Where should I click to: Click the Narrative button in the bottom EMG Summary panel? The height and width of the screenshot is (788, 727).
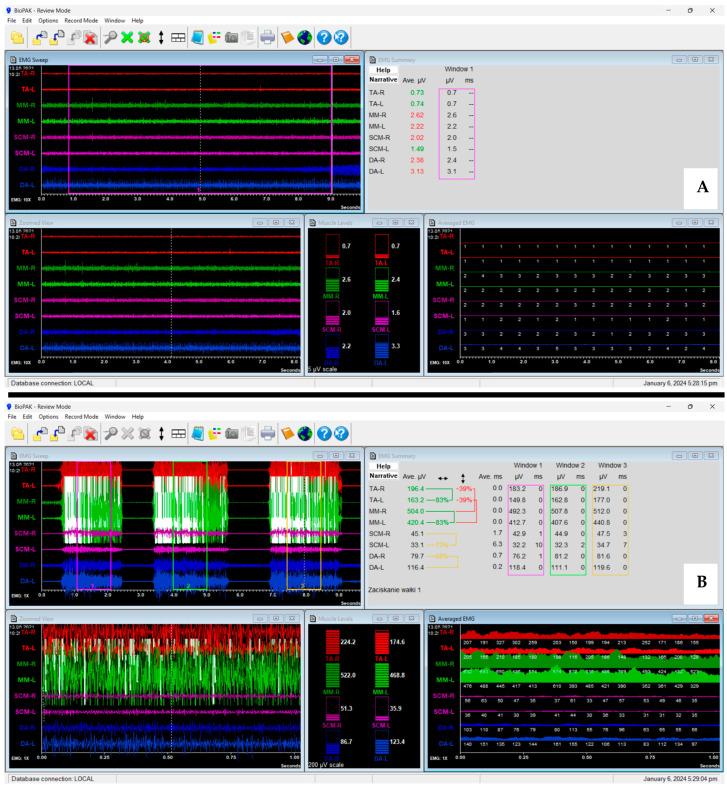pyautogui.click(x=382, y=476)
